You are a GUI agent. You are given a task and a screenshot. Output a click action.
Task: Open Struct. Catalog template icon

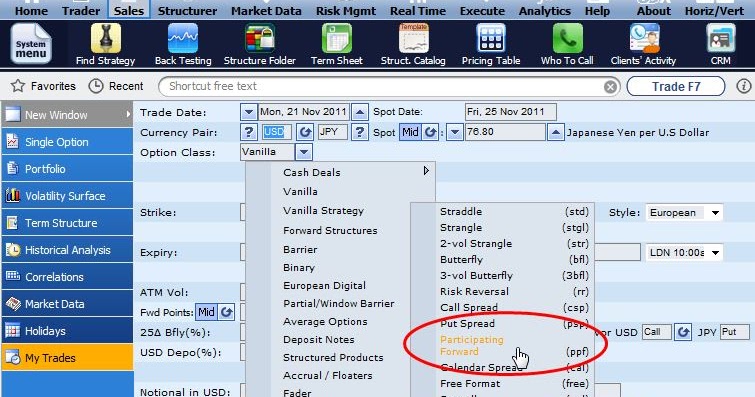[414, 39]
